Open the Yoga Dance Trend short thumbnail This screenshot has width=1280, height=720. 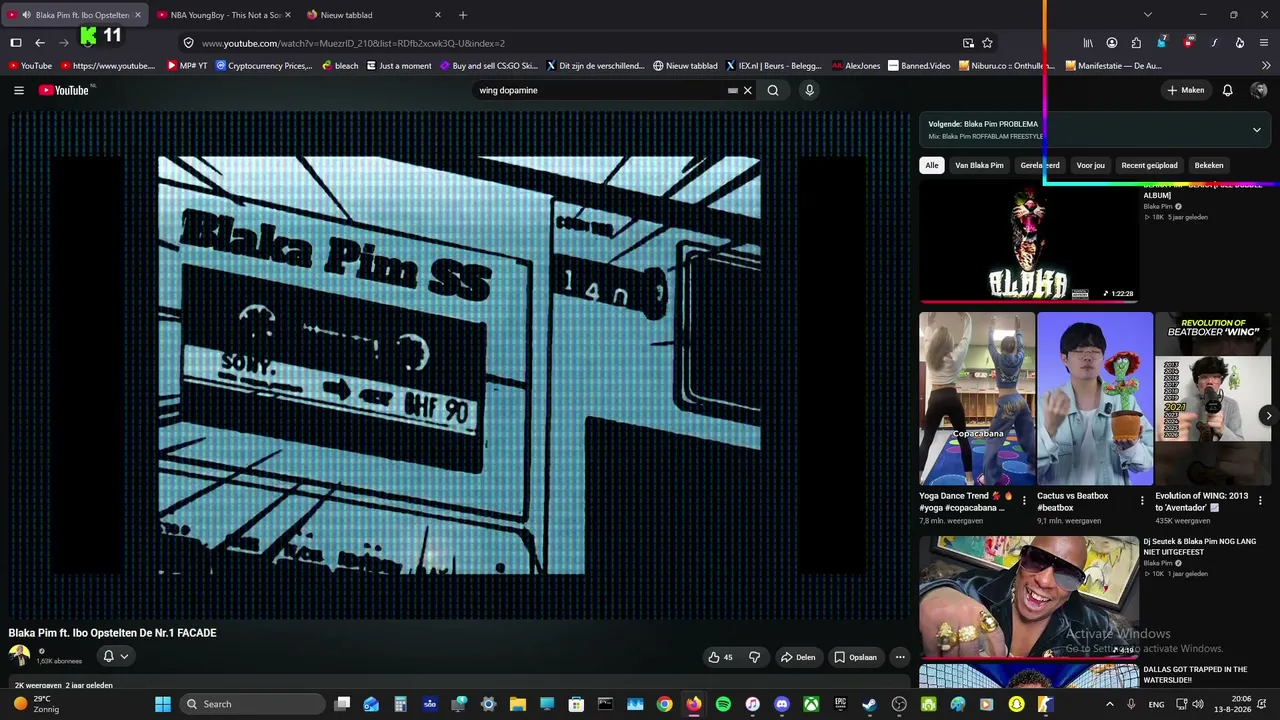977,399
